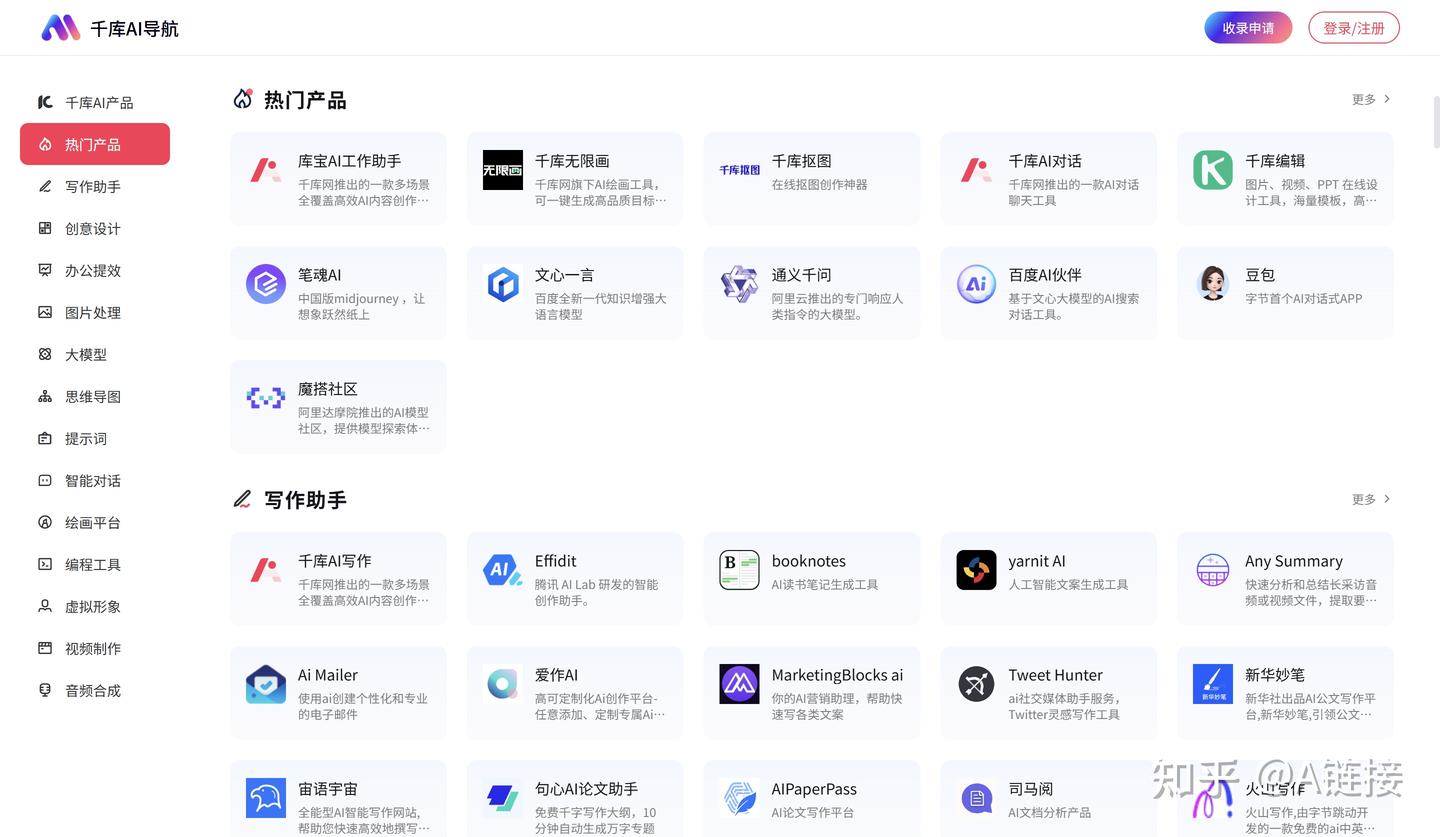
Task: Click the 千库AI对话 product icon
Action: point(976,170)
